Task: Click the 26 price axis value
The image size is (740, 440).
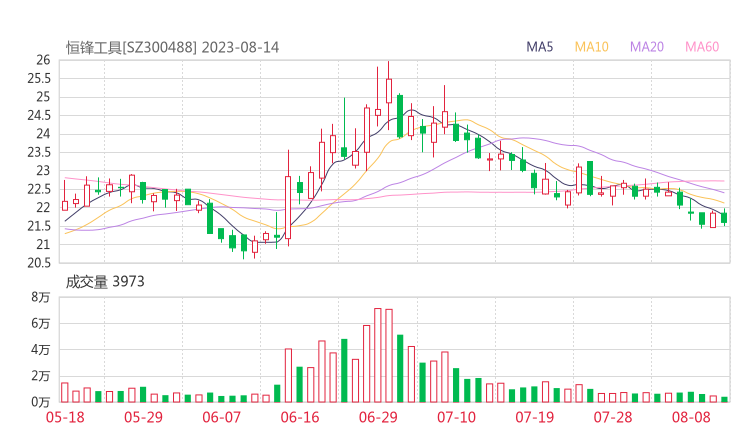Action: 43,60
